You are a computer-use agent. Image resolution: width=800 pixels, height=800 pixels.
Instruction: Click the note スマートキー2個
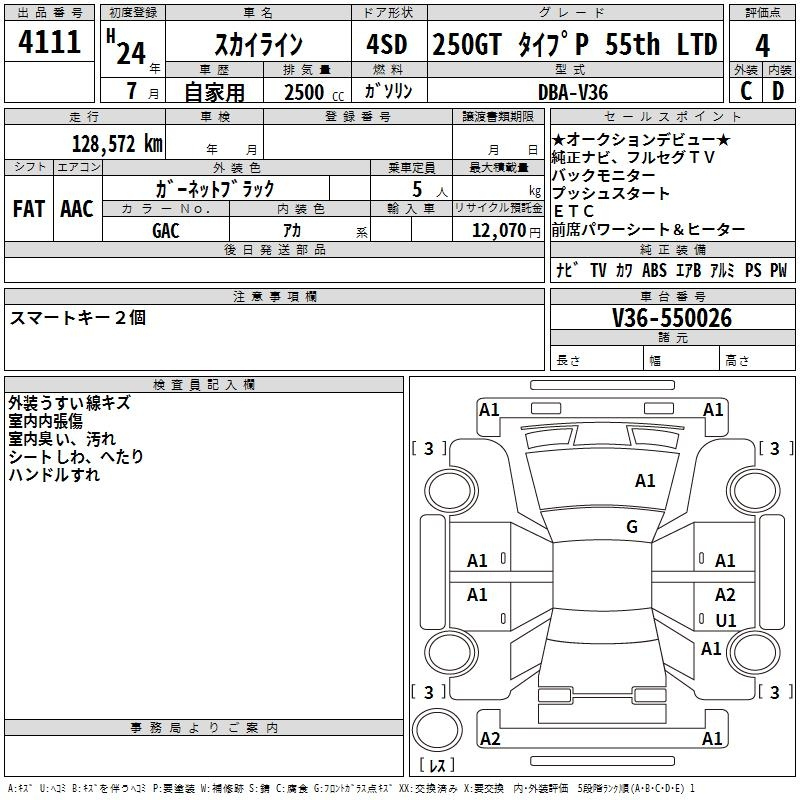78,317
